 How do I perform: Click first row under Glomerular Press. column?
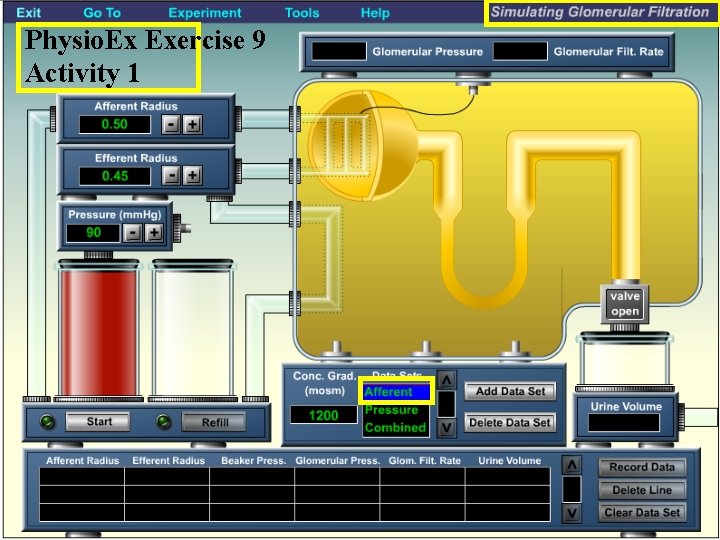click(338, 476)
